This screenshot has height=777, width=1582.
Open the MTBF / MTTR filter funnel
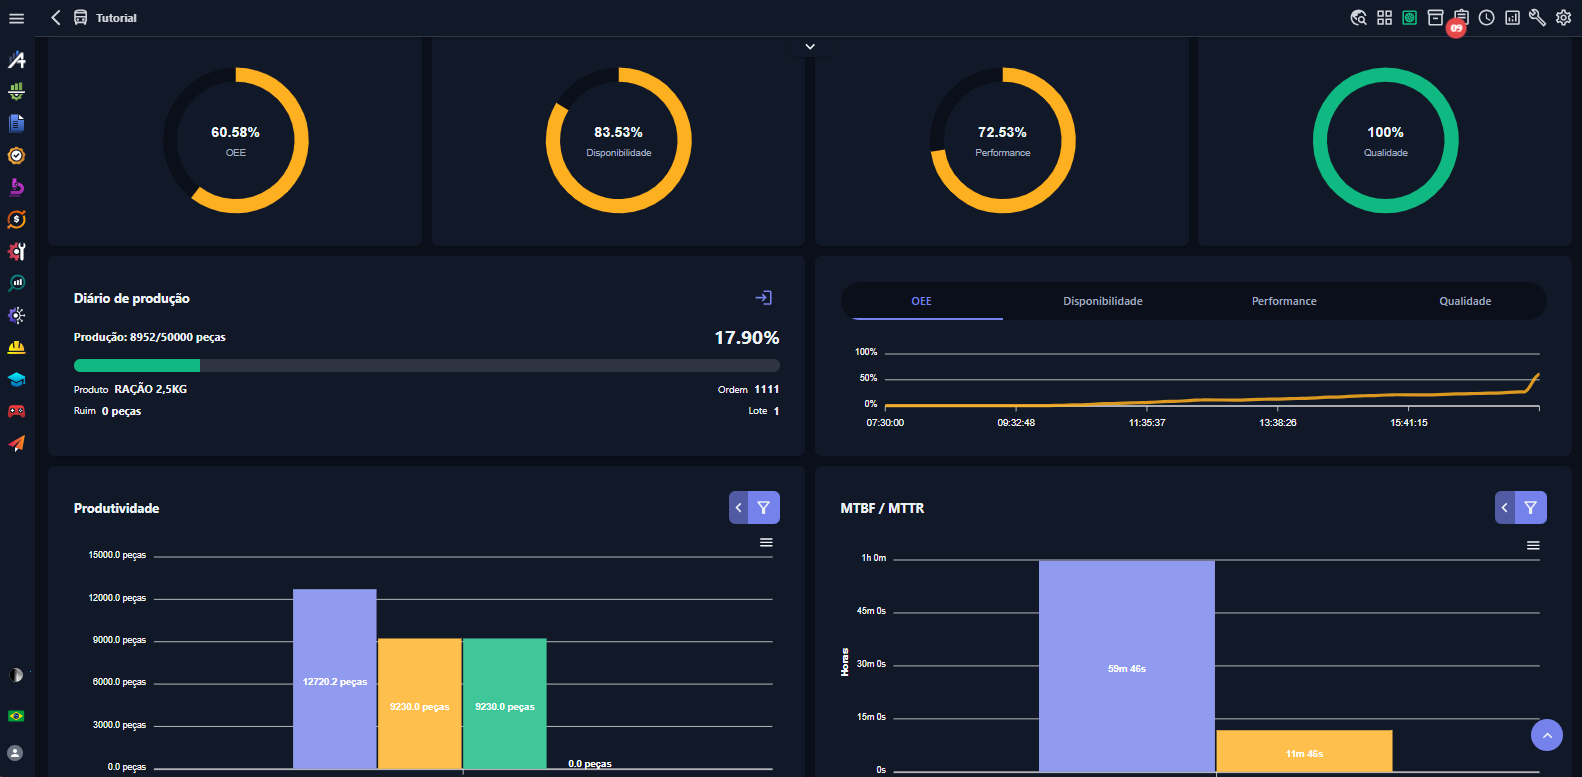[1531, 508]
